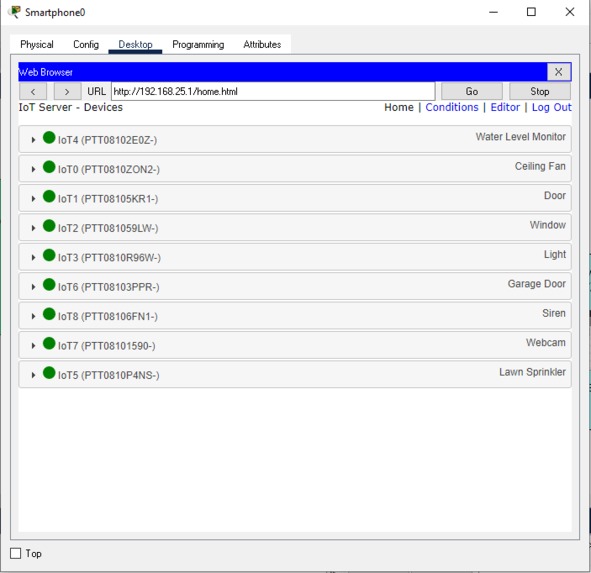Open the Programming tab
The height and width of the screenshot is (573, 591).
(198, 44)
